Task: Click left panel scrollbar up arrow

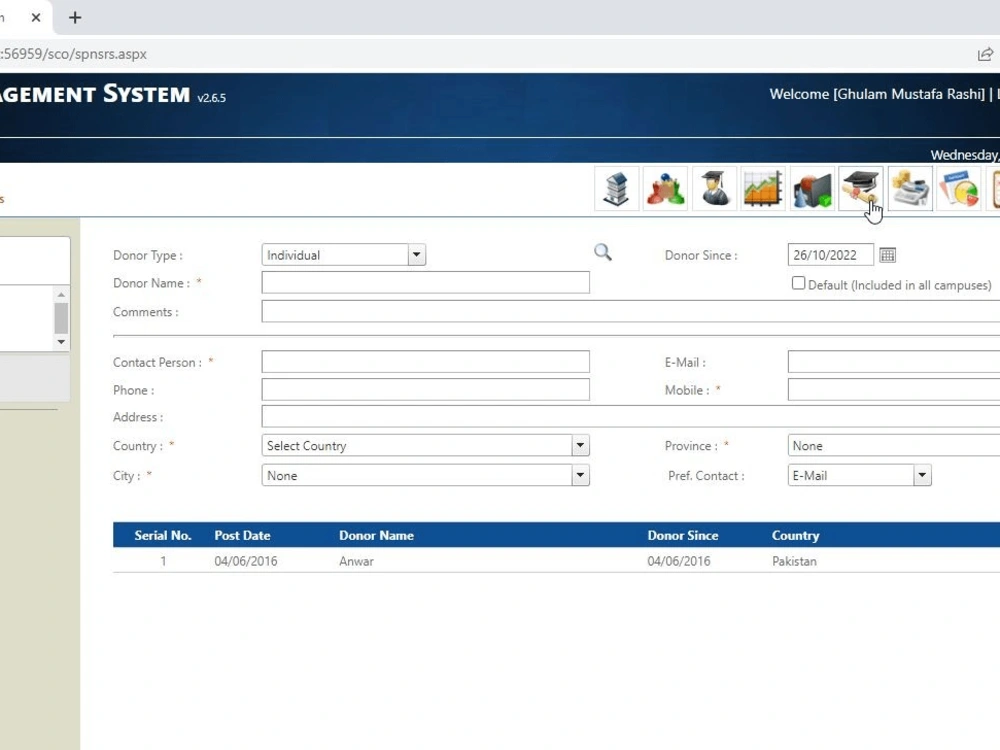Action: point(61,295)
